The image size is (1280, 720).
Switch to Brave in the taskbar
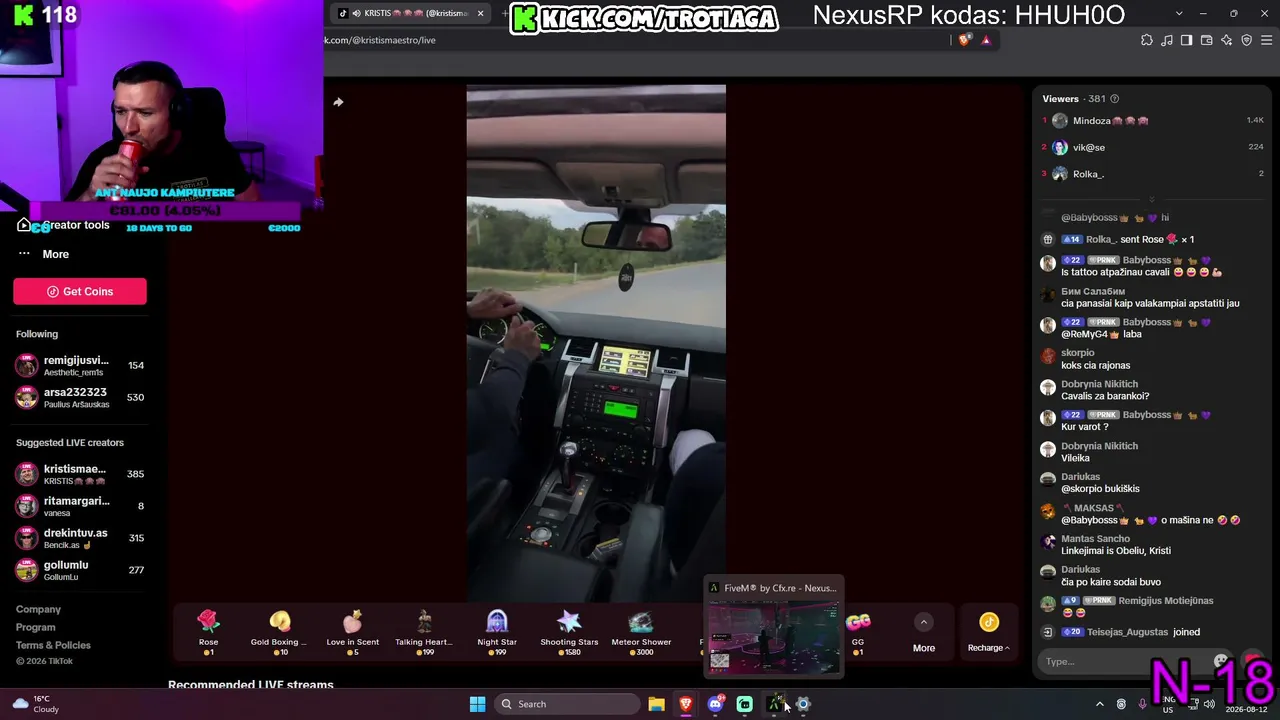pyautogui.click(x=685, y=704)
